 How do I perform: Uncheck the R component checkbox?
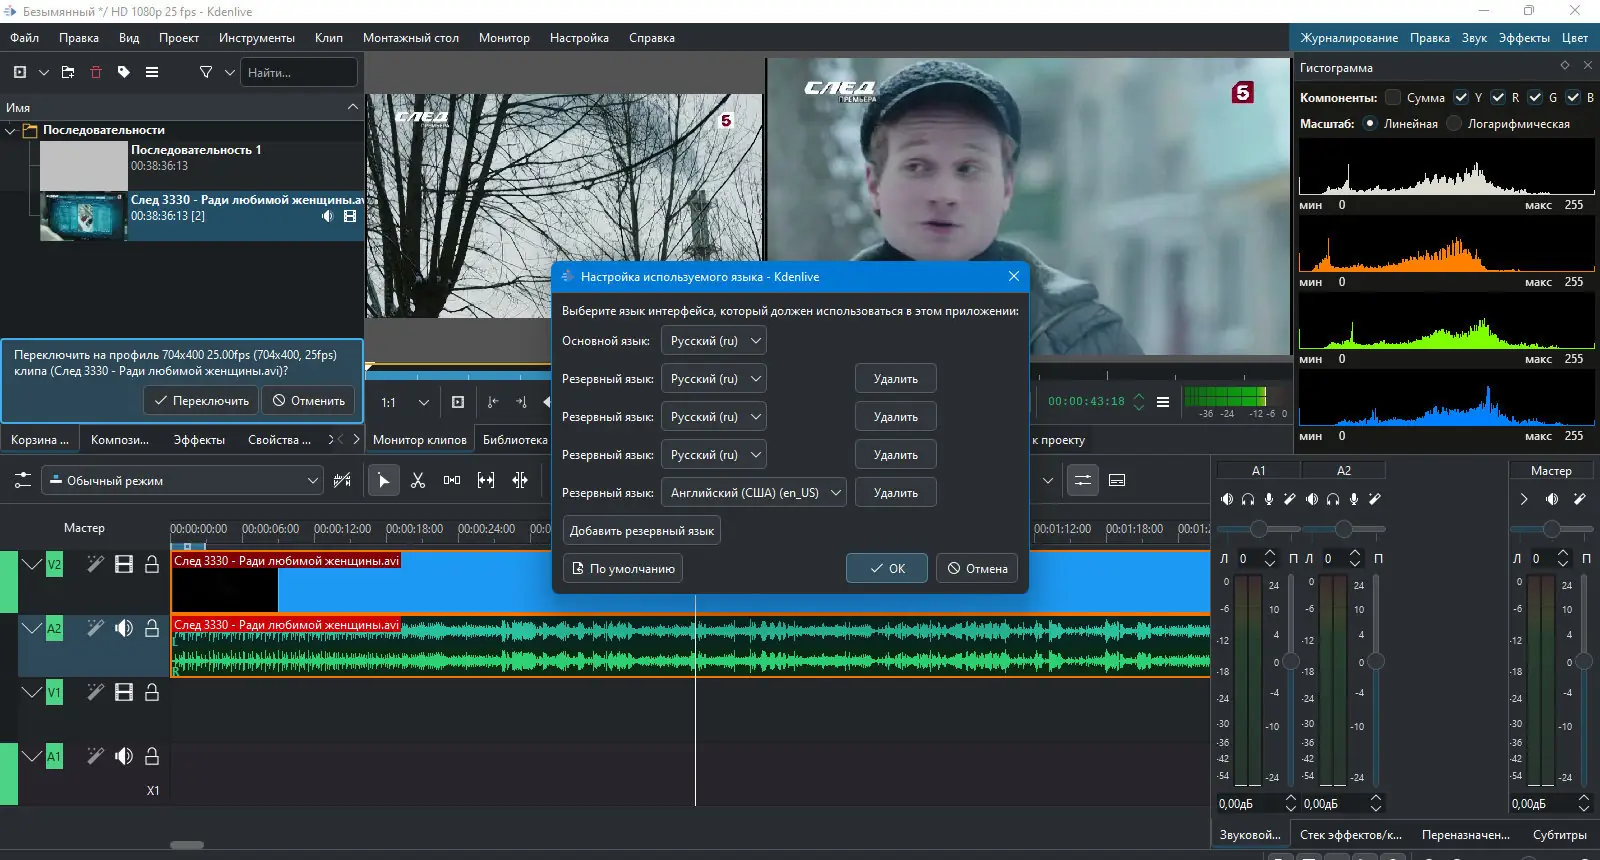pyautogui.click(x=1498, y=97)
